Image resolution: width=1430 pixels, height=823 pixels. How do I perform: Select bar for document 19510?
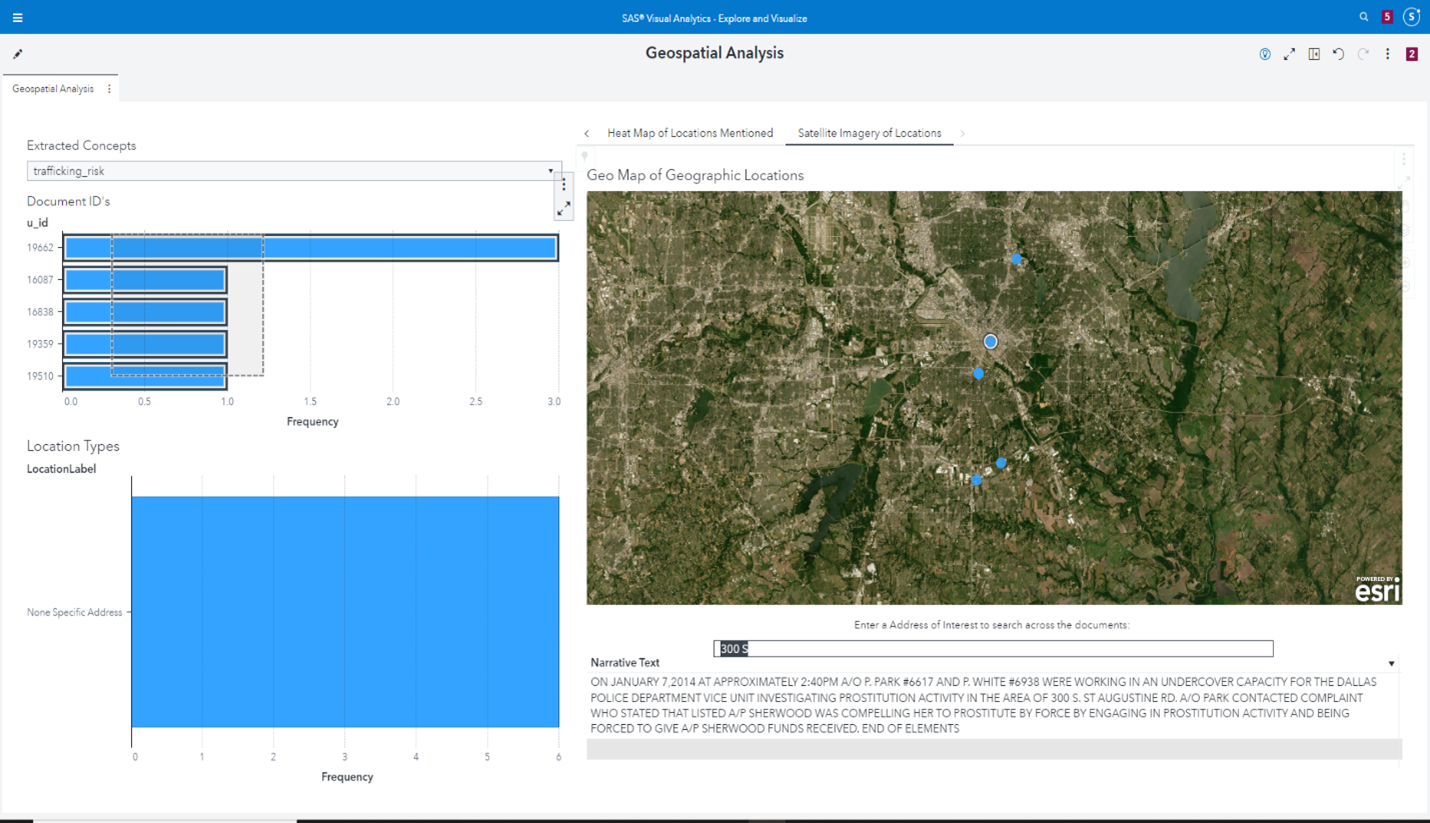[145, 376]
